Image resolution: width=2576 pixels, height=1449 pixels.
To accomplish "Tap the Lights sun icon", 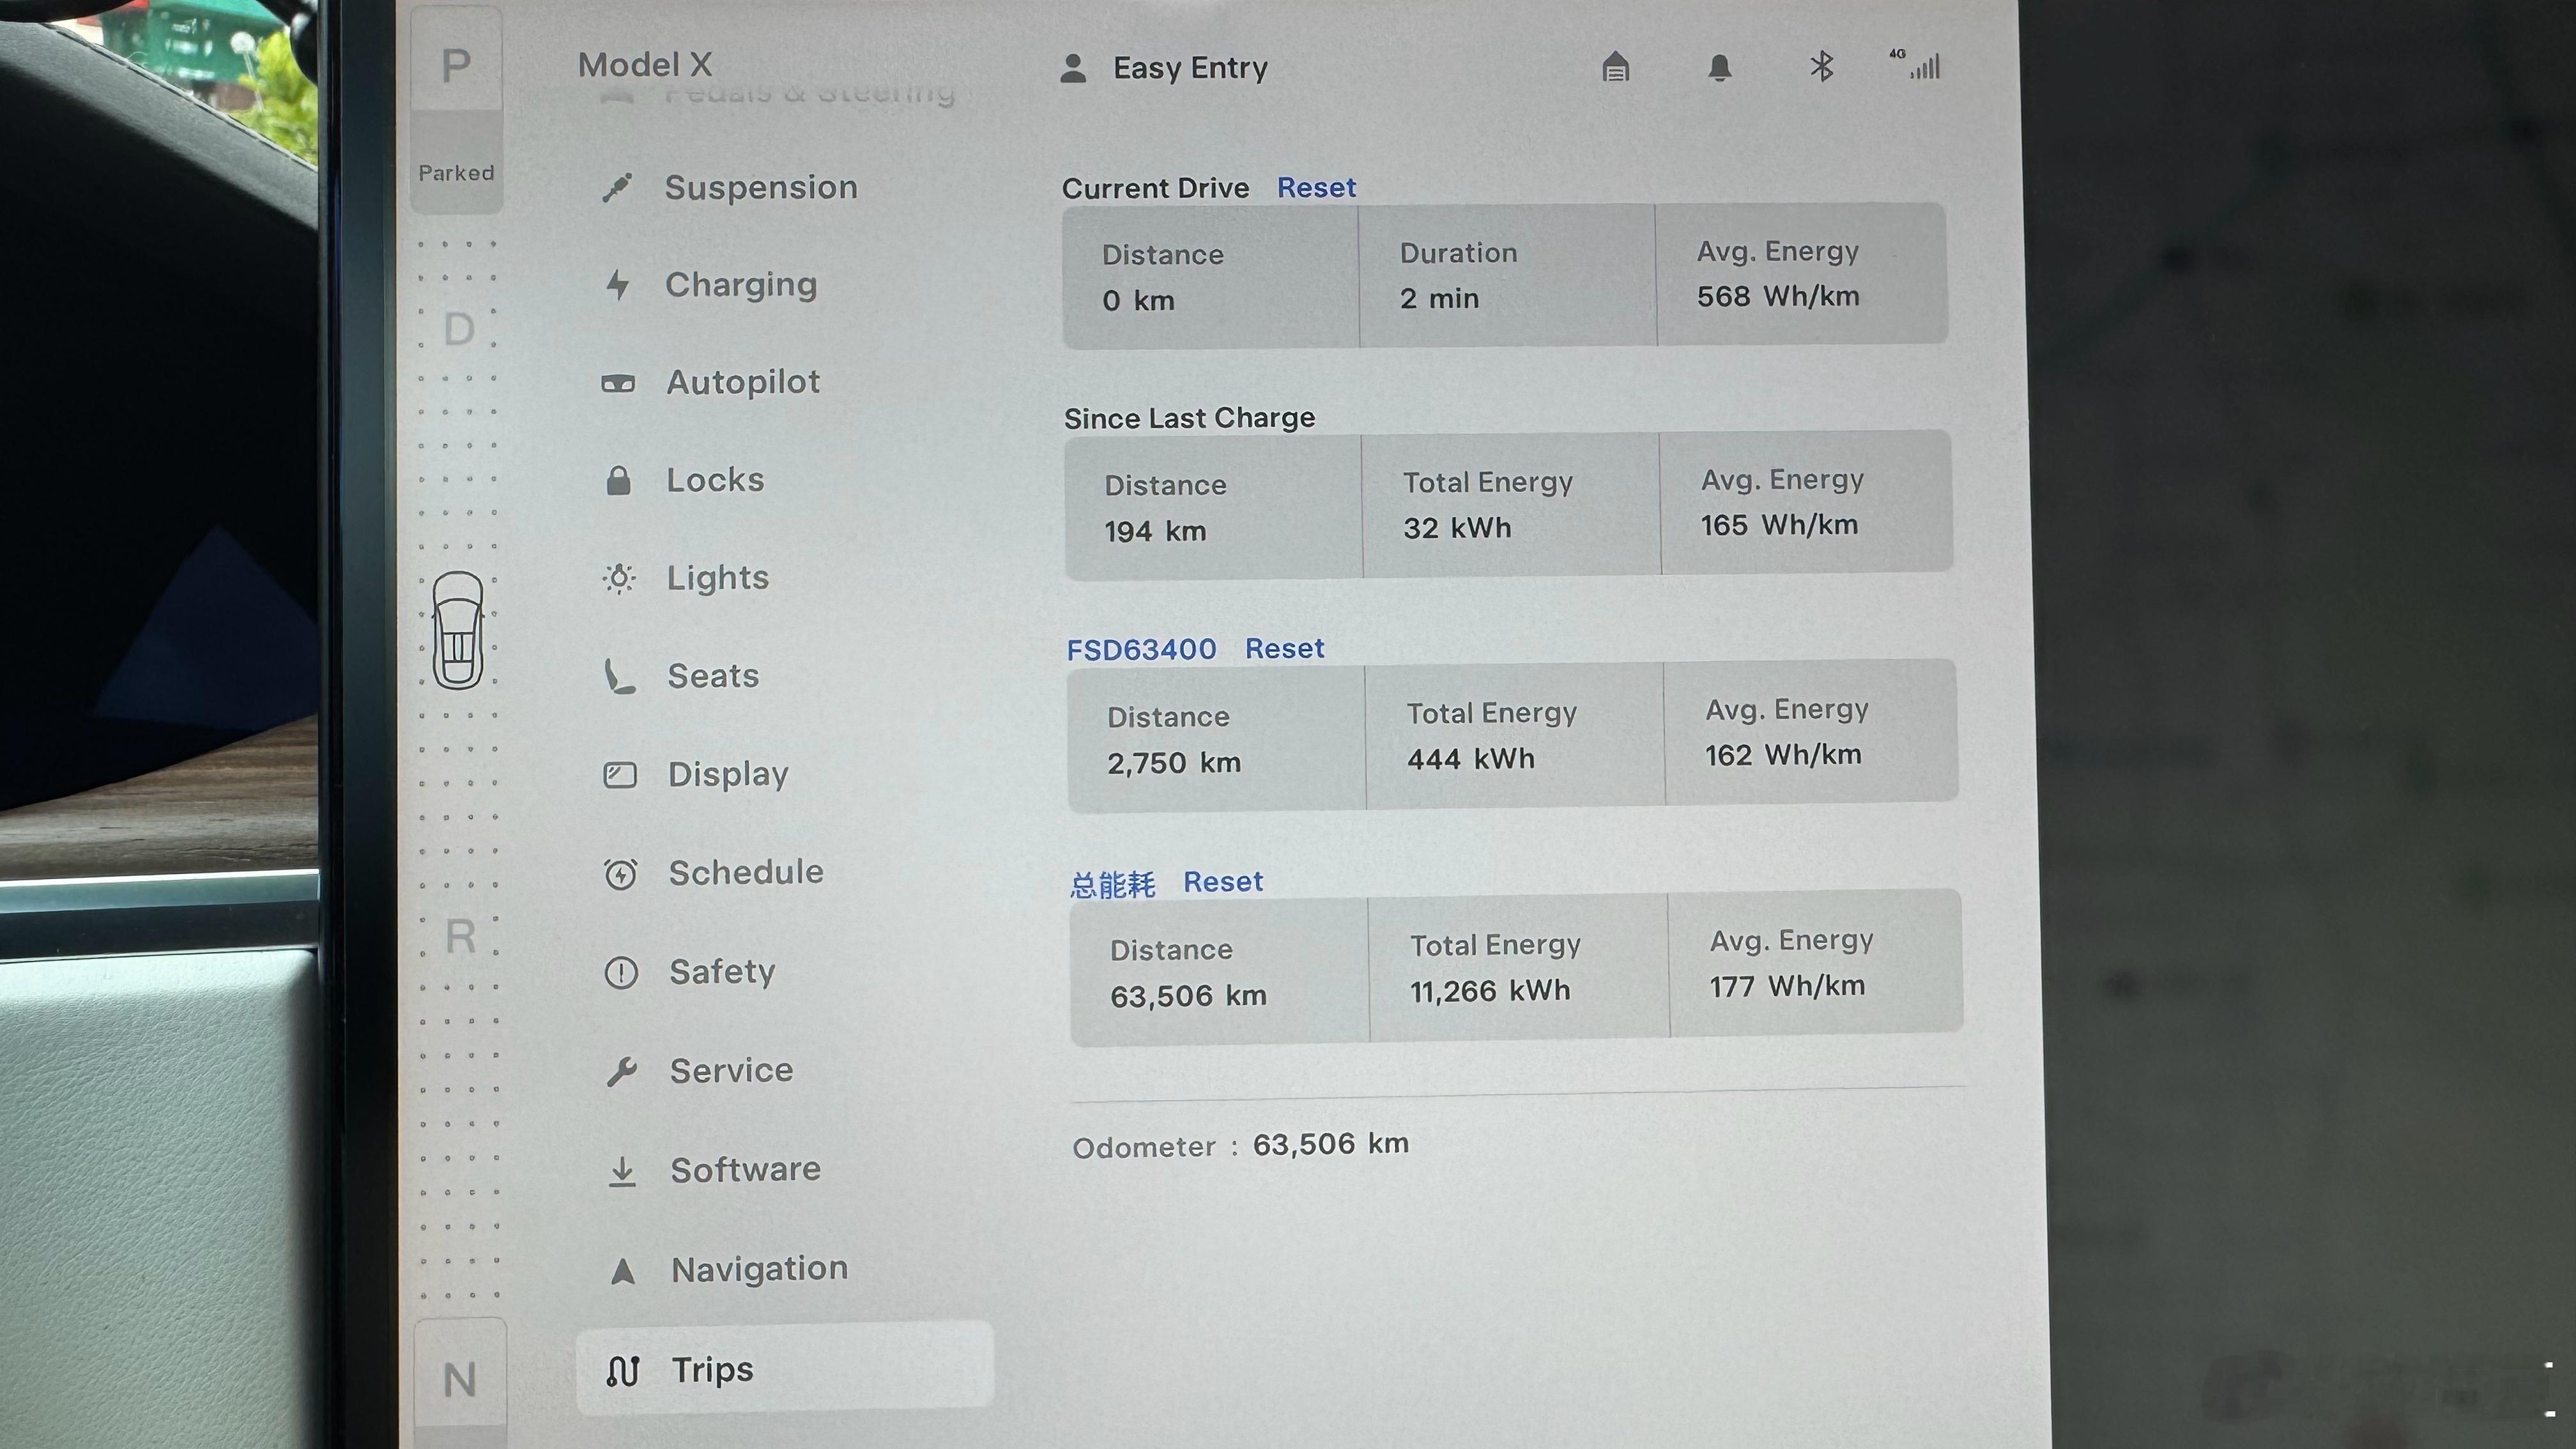I will point(619,578).
